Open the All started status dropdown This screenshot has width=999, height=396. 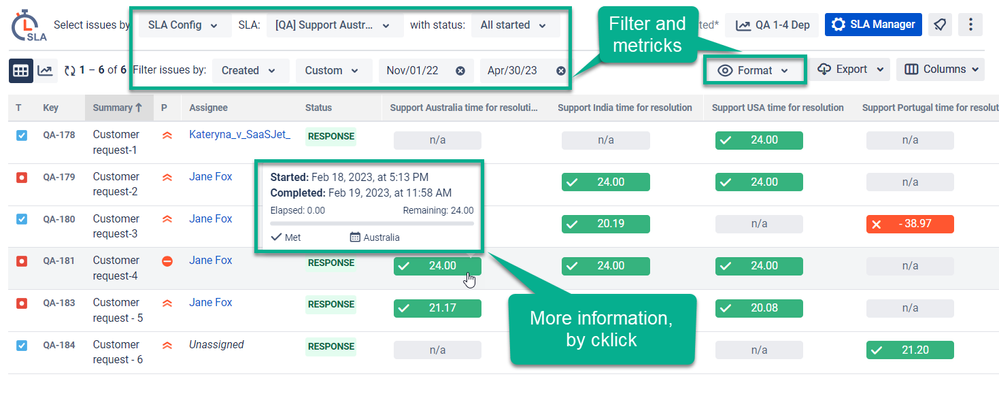point(515,25)
